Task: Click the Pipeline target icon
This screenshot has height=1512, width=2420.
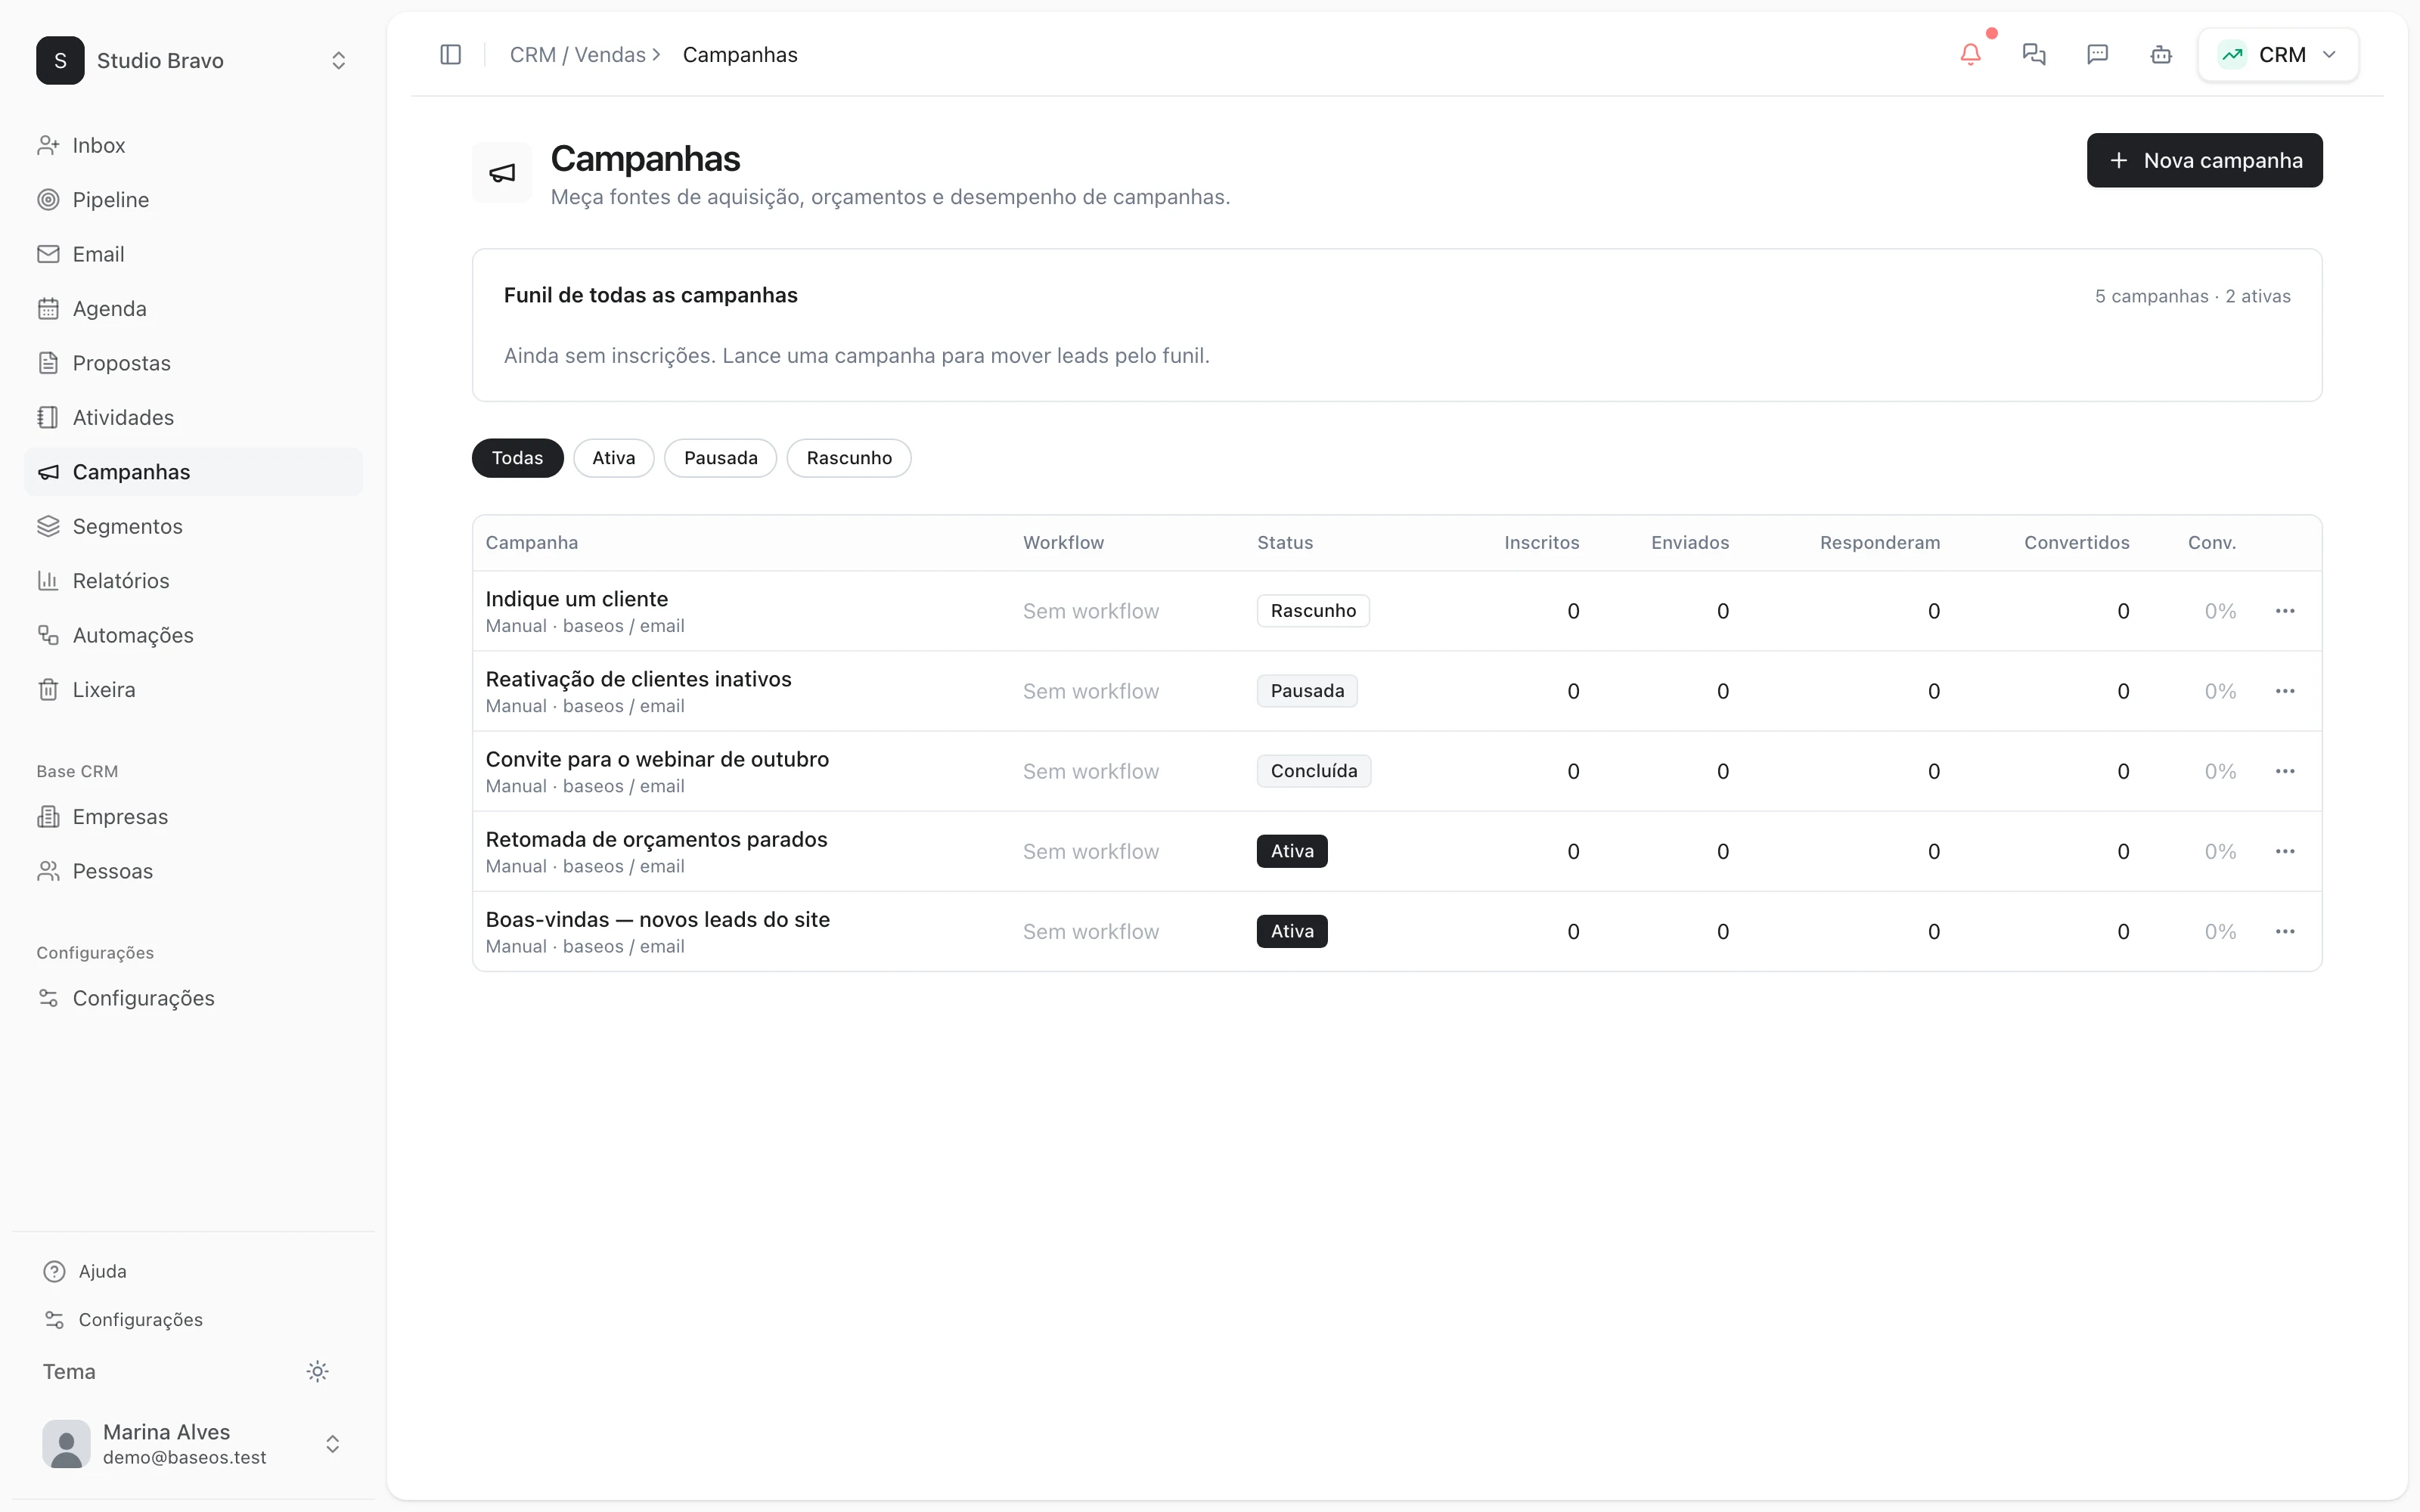Action: point(48,200)
